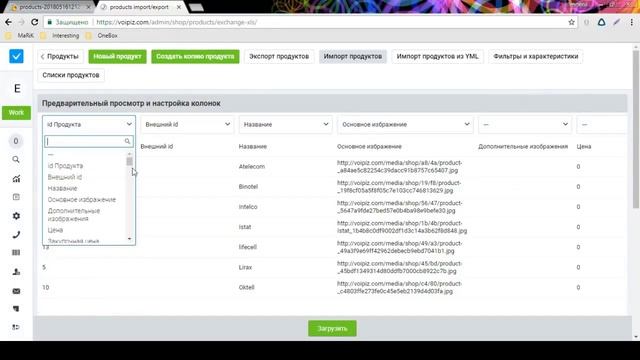This screenshot has height=360, width=640.
Task: Open a new browser tab
Action: 196,7
